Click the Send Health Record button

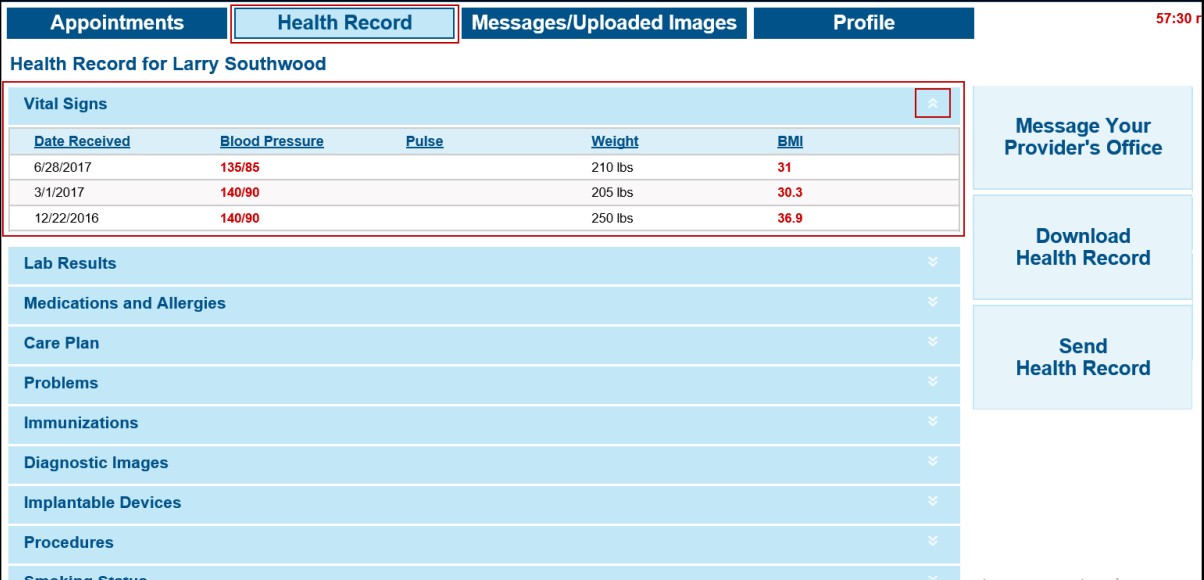coord(1083,355)
